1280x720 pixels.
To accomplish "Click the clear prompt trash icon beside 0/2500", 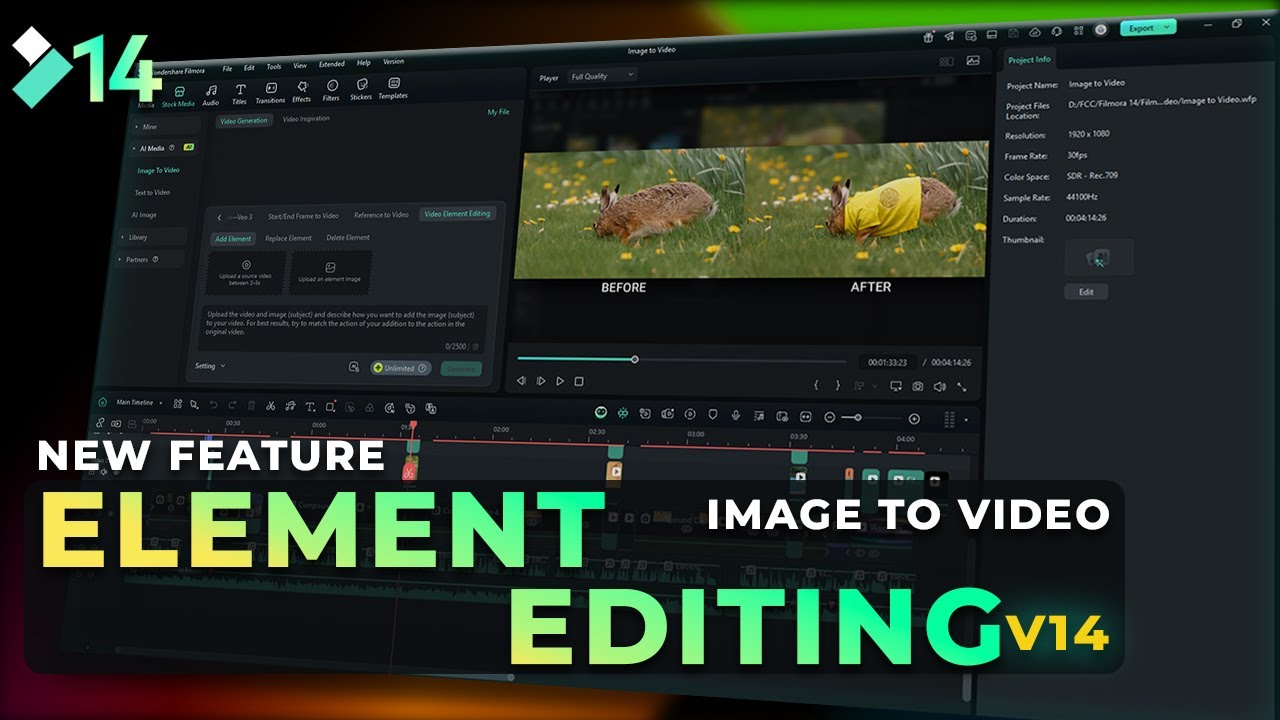I will [476, 347].
